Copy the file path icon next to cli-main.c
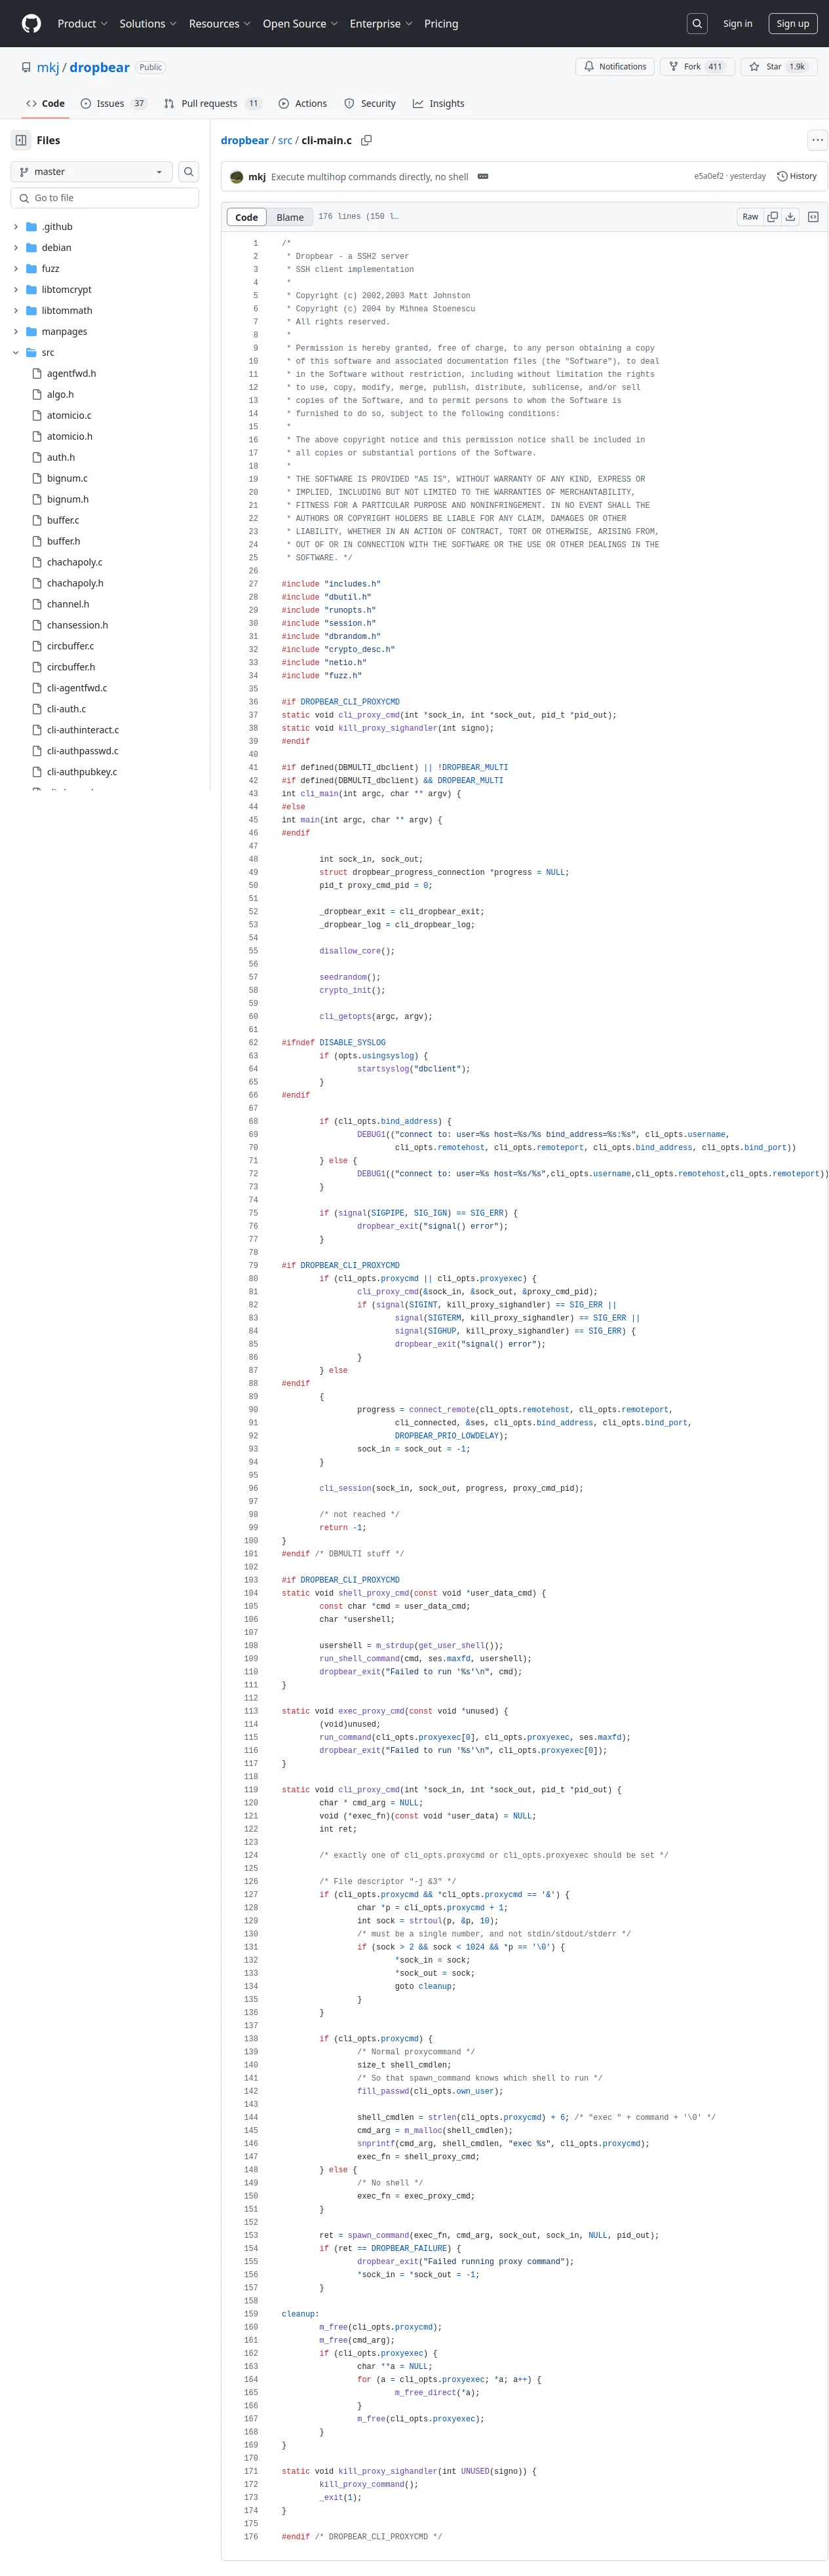 (x=366, y=140)
